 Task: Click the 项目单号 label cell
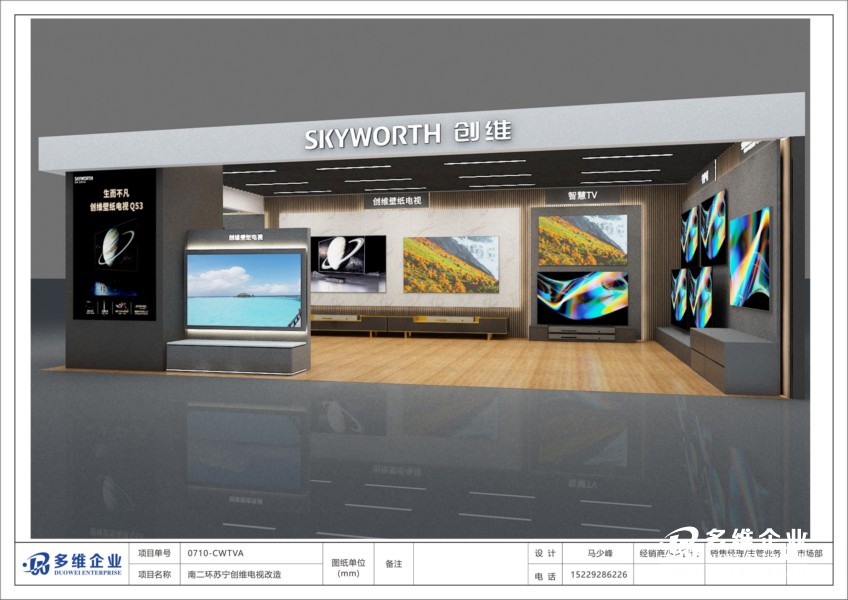154,553
